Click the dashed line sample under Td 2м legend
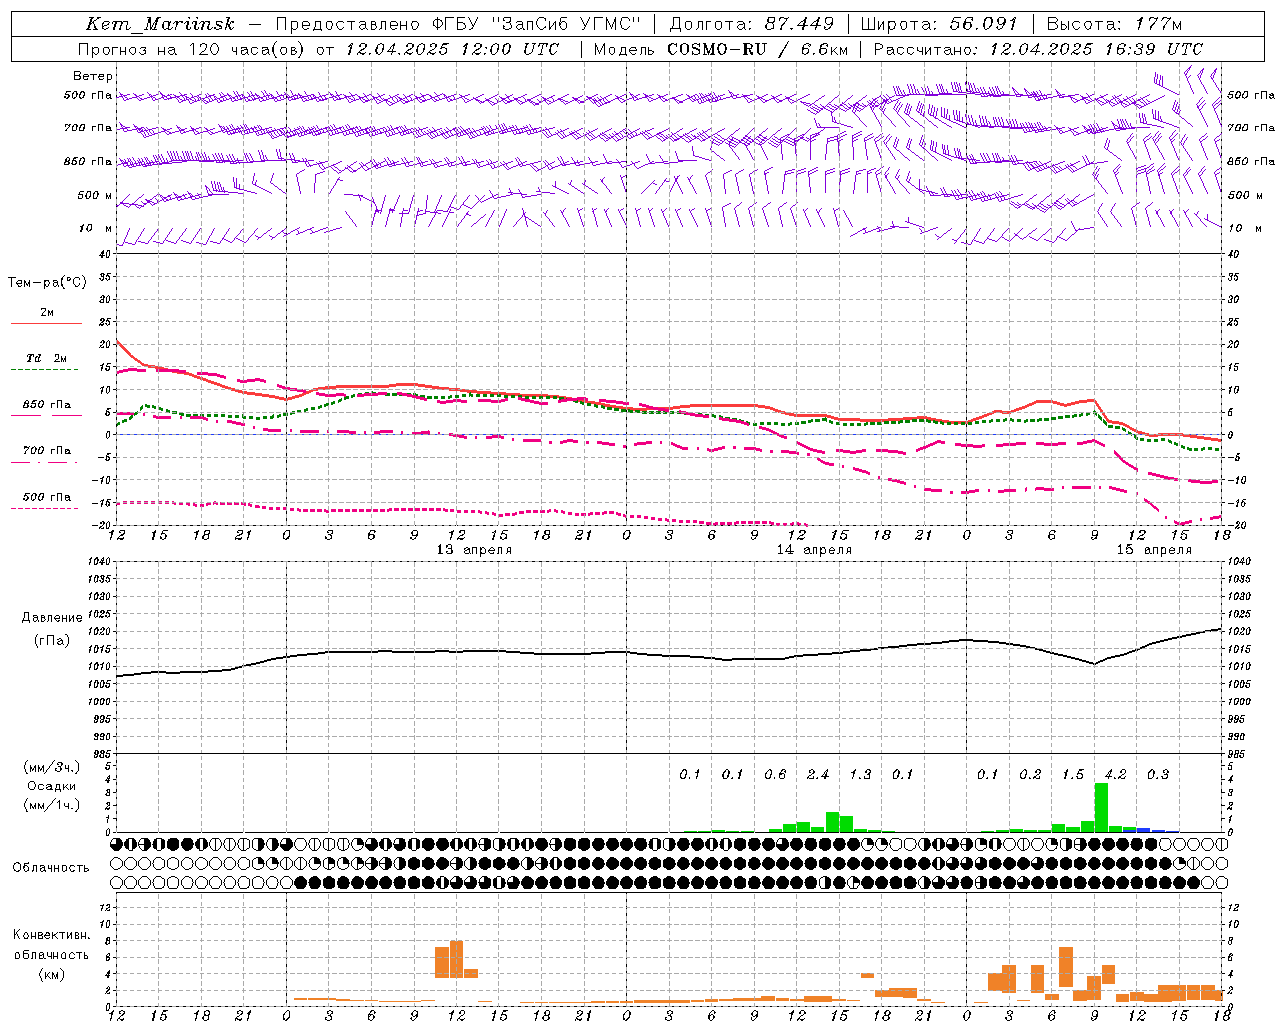Image resolution: width=1280 pixels, height=1024 pixels. [45, 370]
